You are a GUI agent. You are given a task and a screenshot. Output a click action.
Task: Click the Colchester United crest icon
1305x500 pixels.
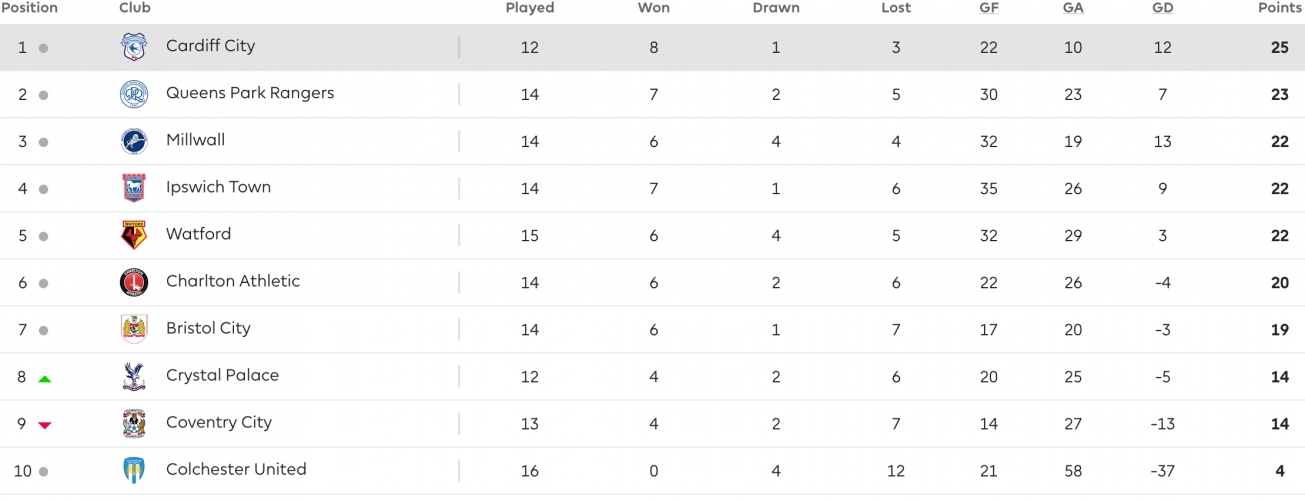pyautogui.click(x=134, y=470)
